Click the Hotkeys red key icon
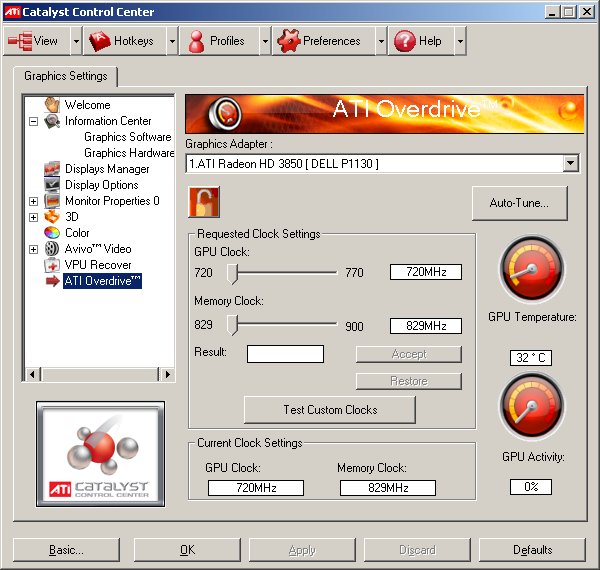The width and height of the screenshot is (600, 570). 99,41
